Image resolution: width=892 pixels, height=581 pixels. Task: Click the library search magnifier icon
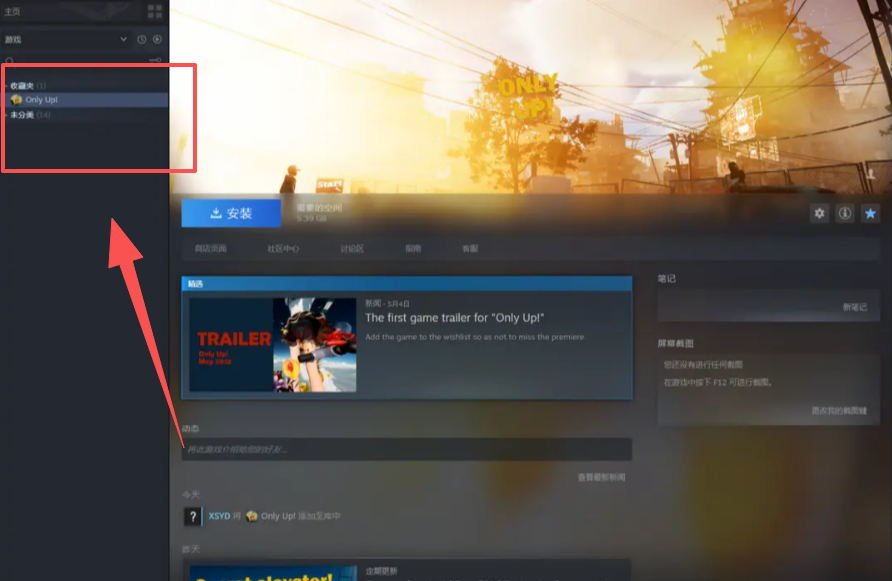[9, 61]
